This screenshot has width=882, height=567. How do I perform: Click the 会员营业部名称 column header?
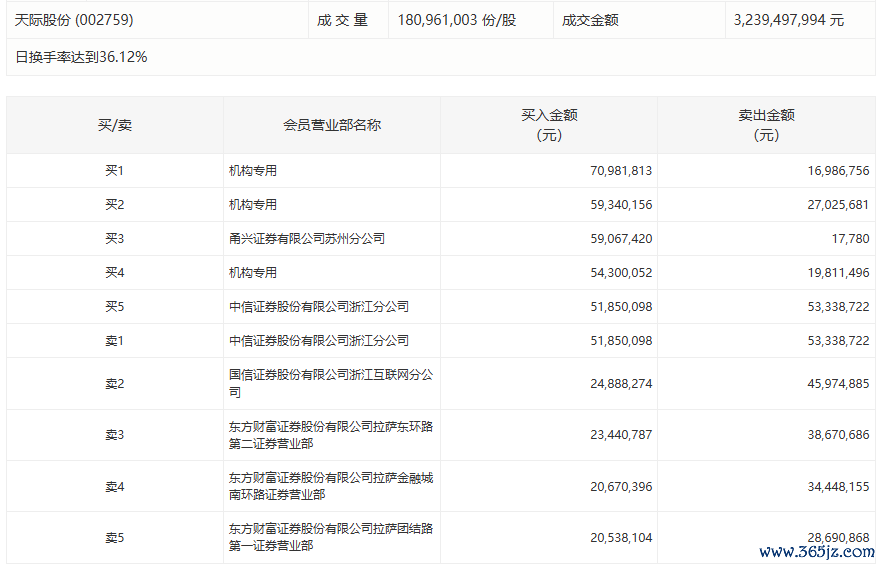(x=331, y=125)
